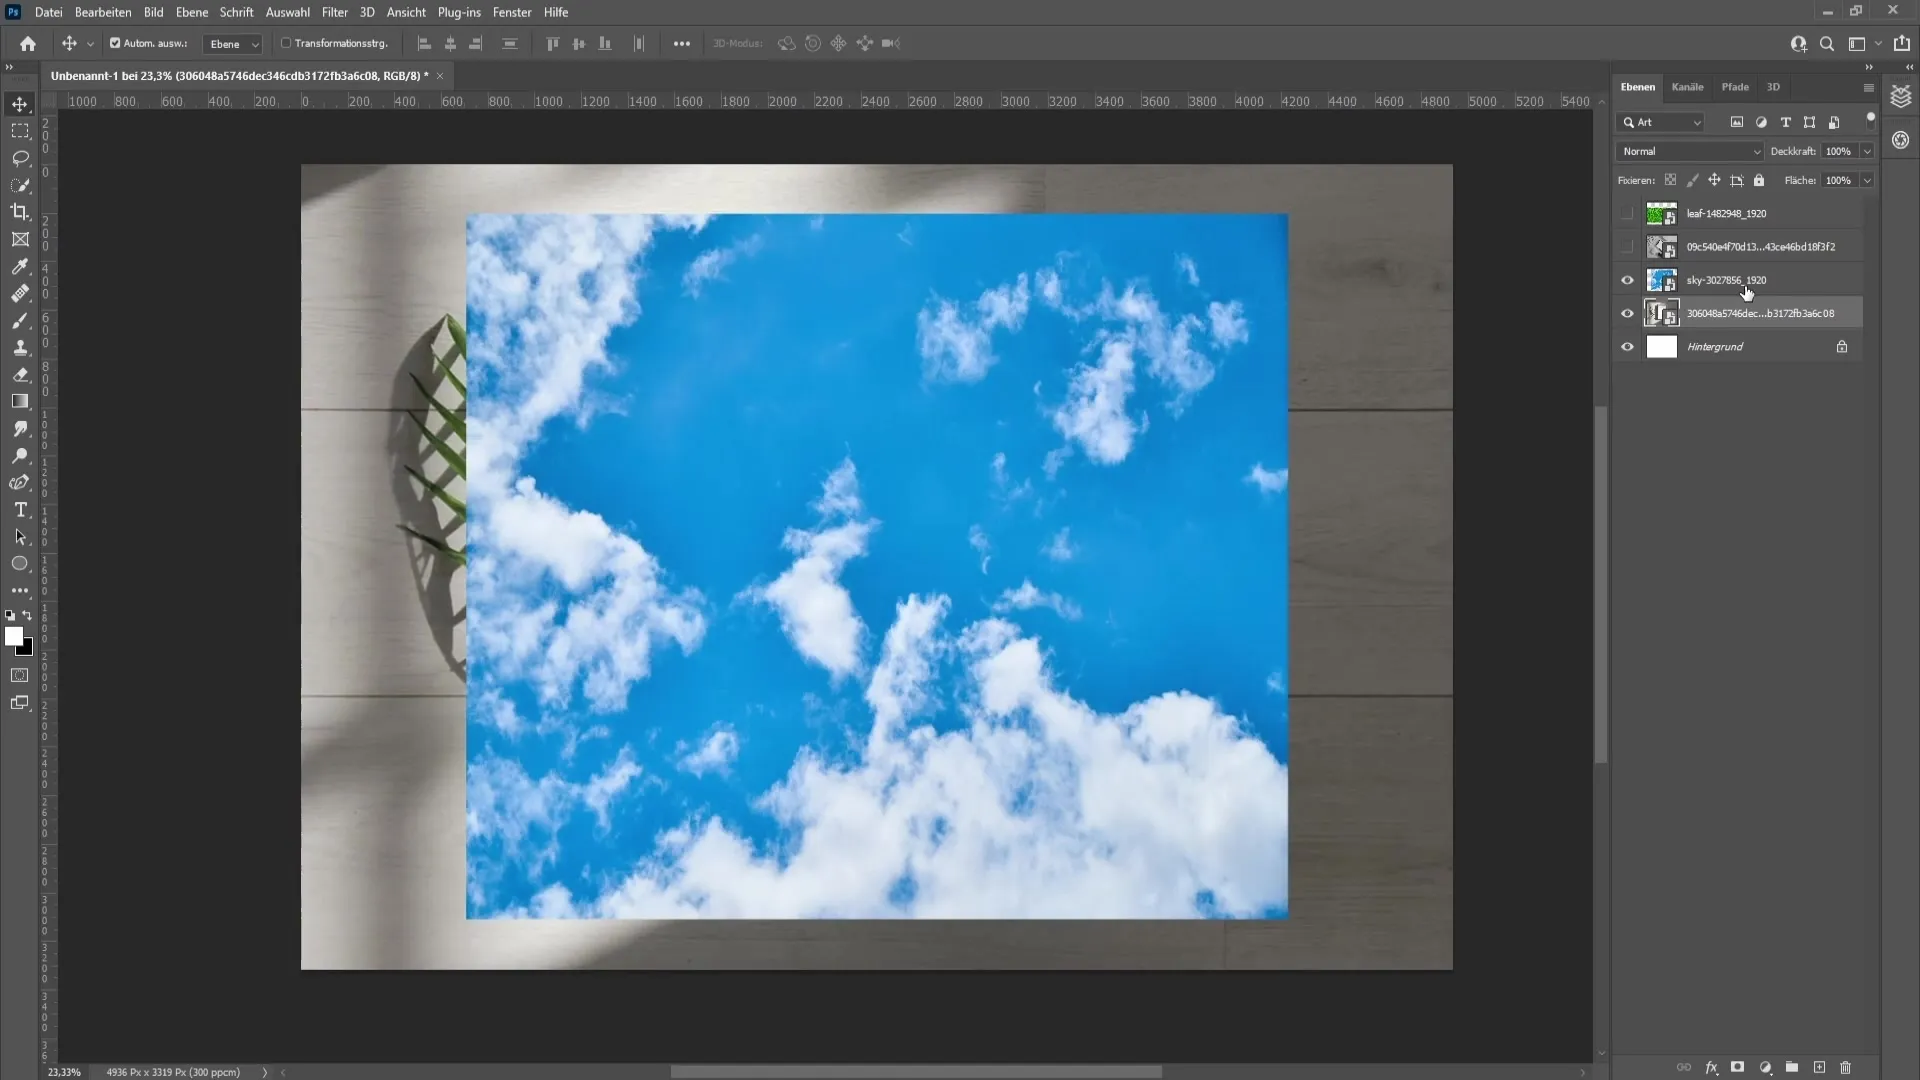The image size is (1920, 1080).
Task: Add a layer mask
Action: (x=1738, y=1067)
